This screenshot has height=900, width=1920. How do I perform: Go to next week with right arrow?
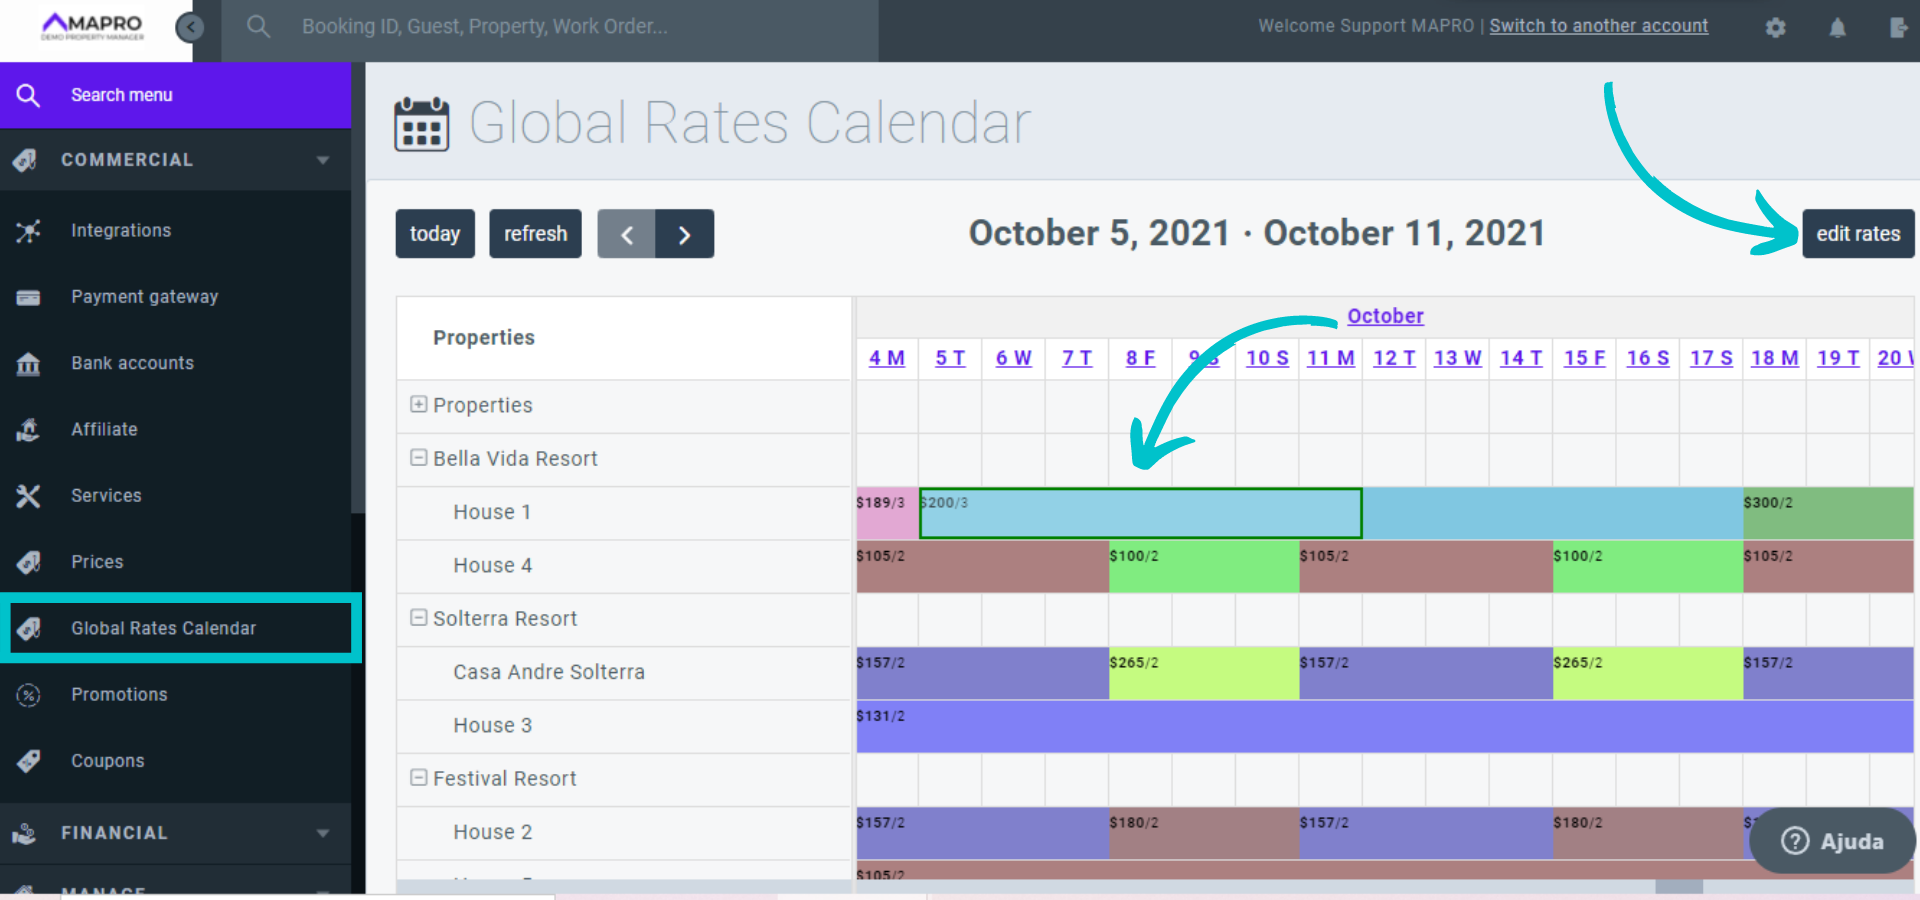pos(684,234)
